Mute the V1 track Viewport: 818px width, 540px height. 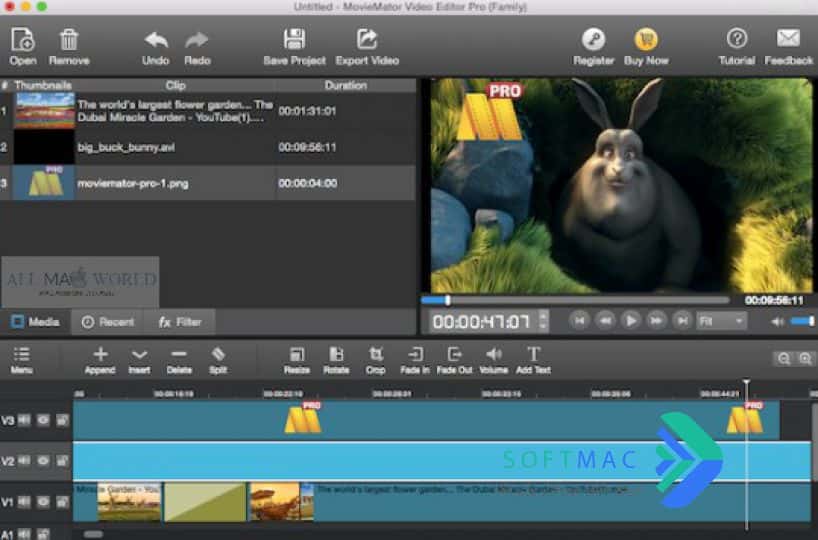(x=24, y=502)
